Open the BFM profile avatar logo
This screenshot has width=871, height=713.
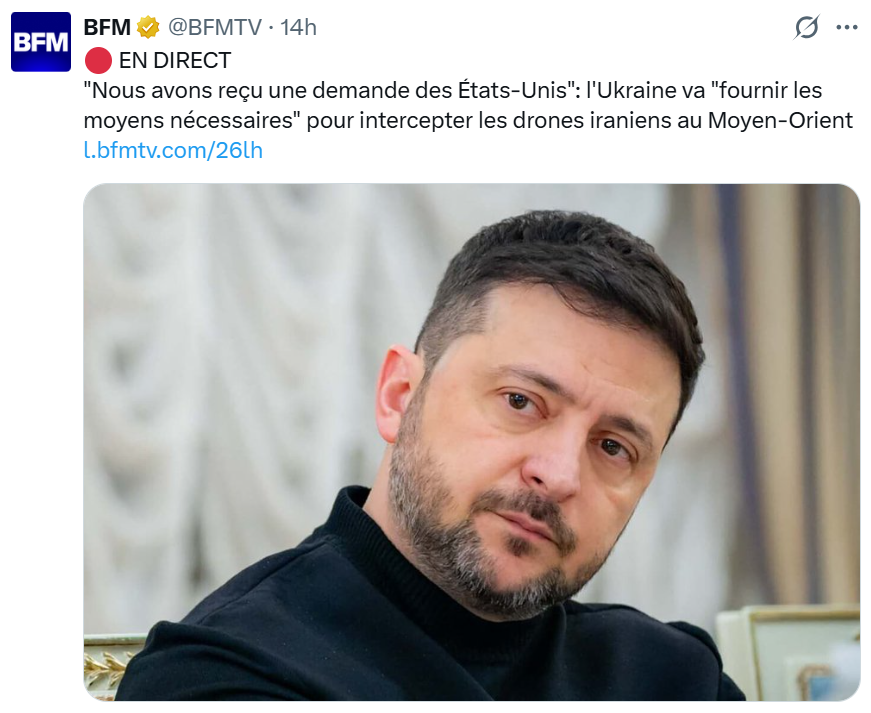click(41, 42)
